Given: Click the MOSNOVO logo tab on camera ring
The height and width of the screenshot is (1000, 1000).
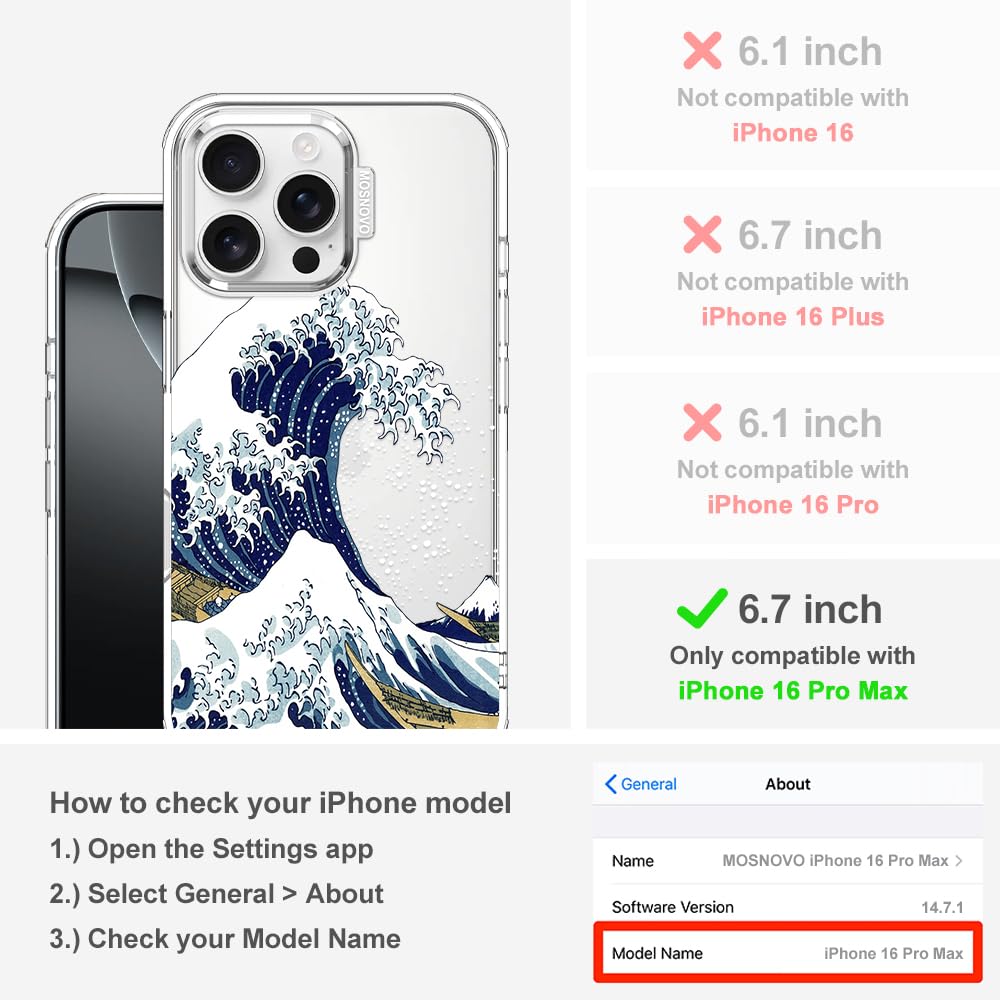Looking at the screenshot, I should [364, 202].
